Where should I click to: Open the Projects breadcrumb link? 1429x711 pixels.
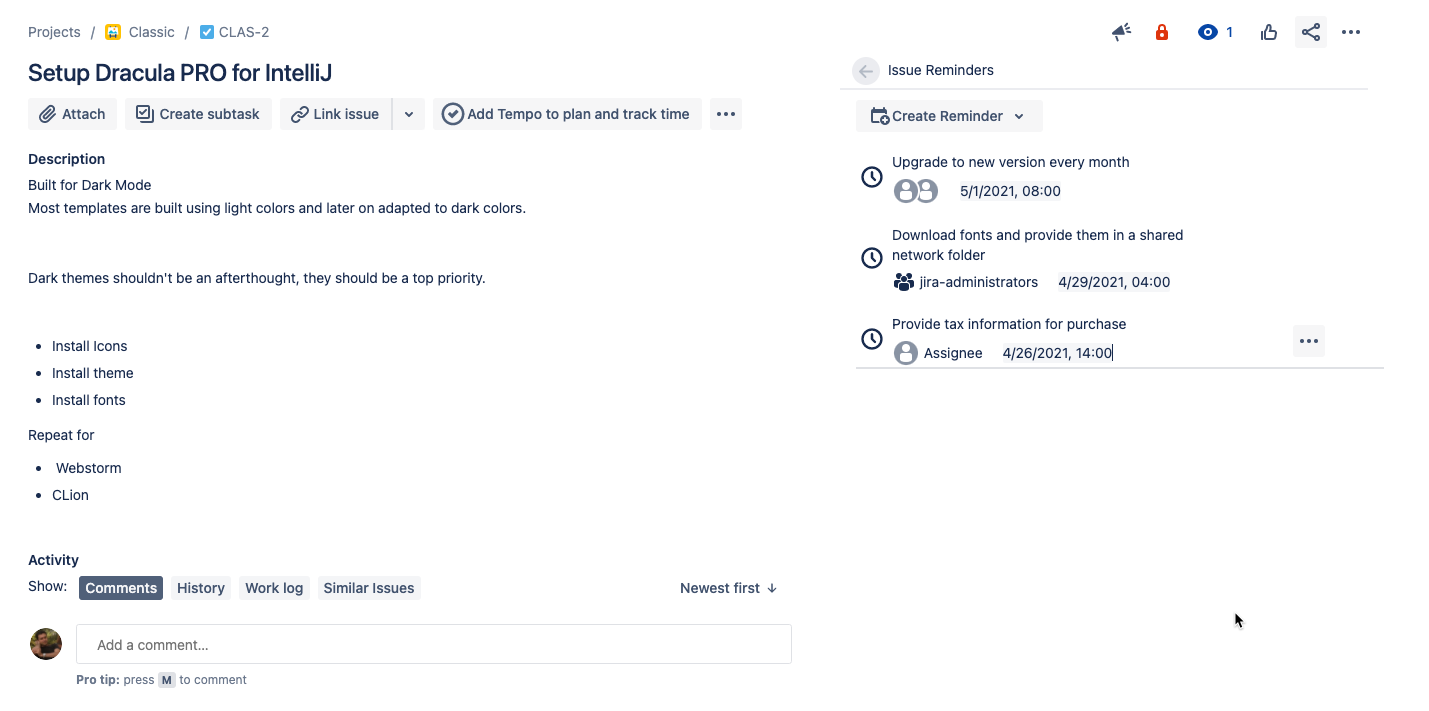(54, 31)
